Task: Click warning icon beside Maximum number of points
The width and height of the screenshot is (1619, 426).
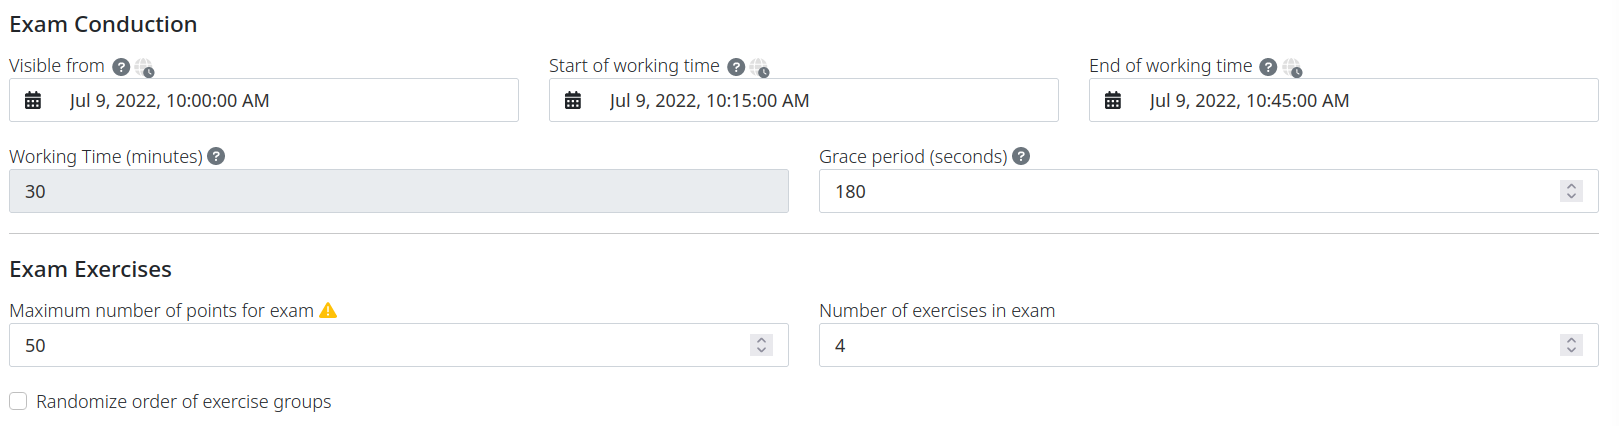Action: tap(328, 311)
